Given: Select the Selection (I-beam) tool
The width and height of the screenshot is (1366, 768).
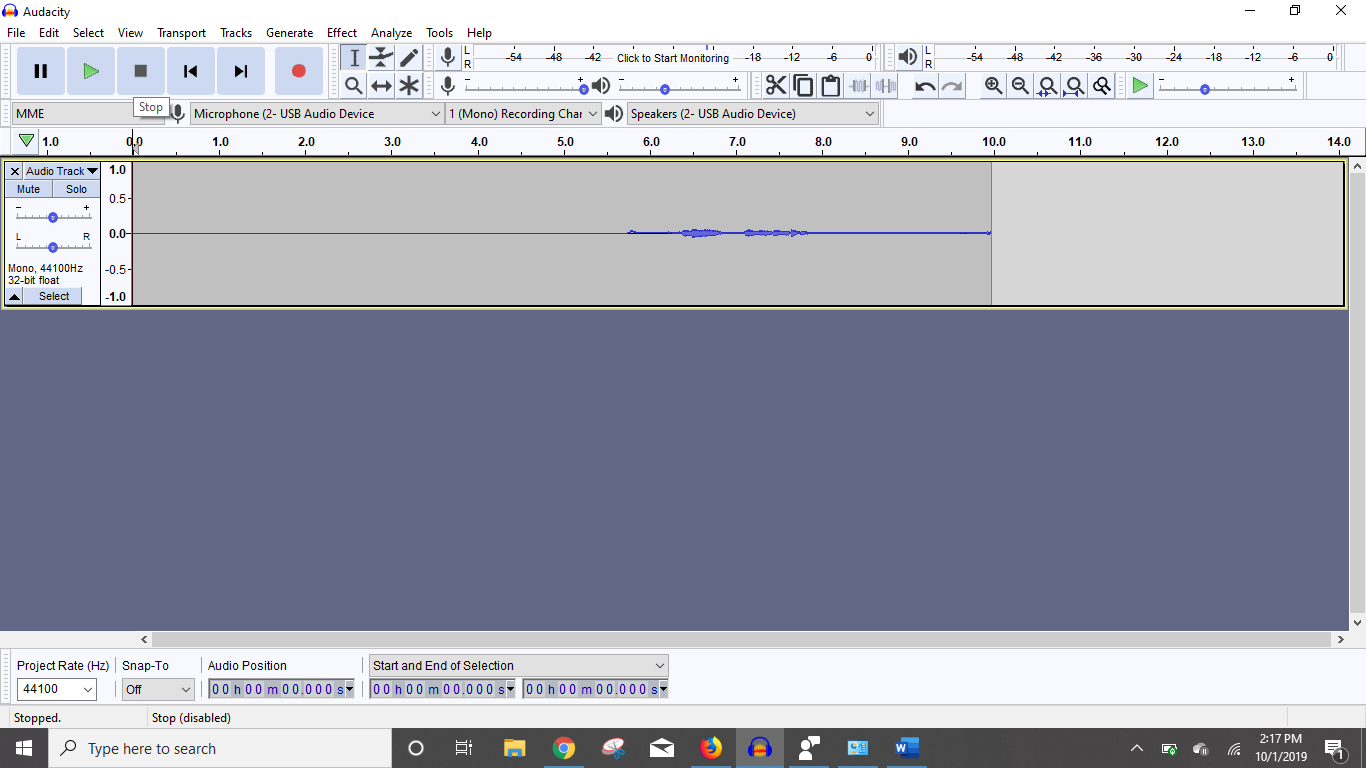Looking at the screenshot, I should coord(354,58).
